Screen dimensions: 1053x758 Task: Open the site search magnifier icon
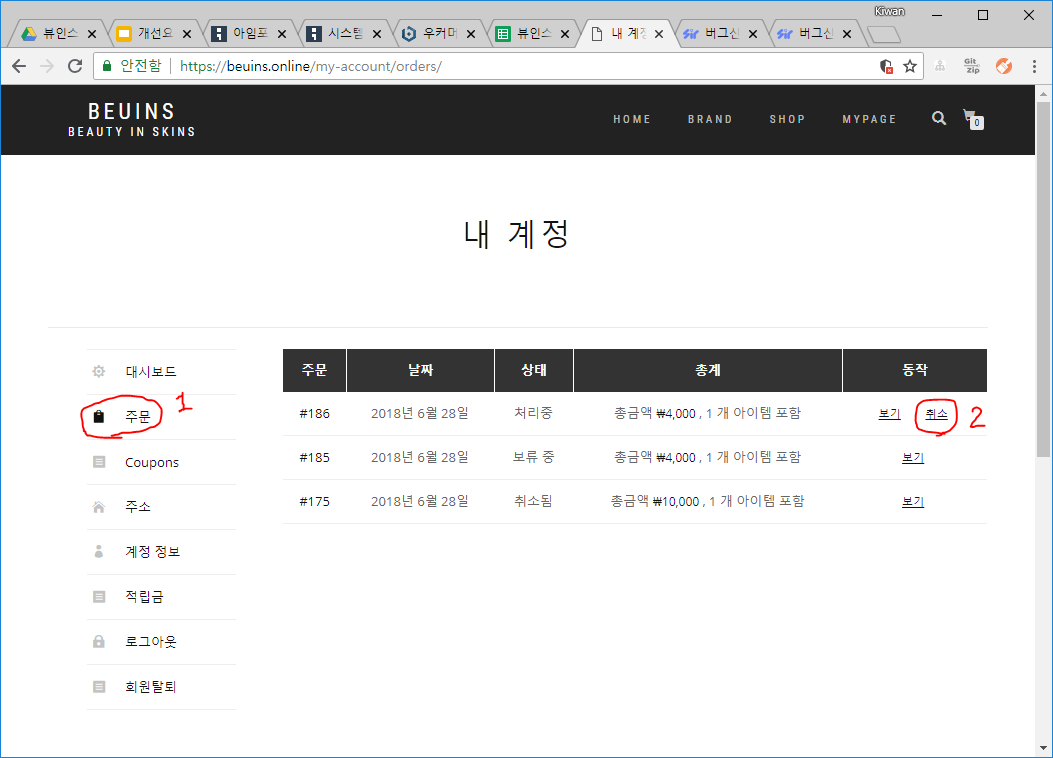[939, 118]
